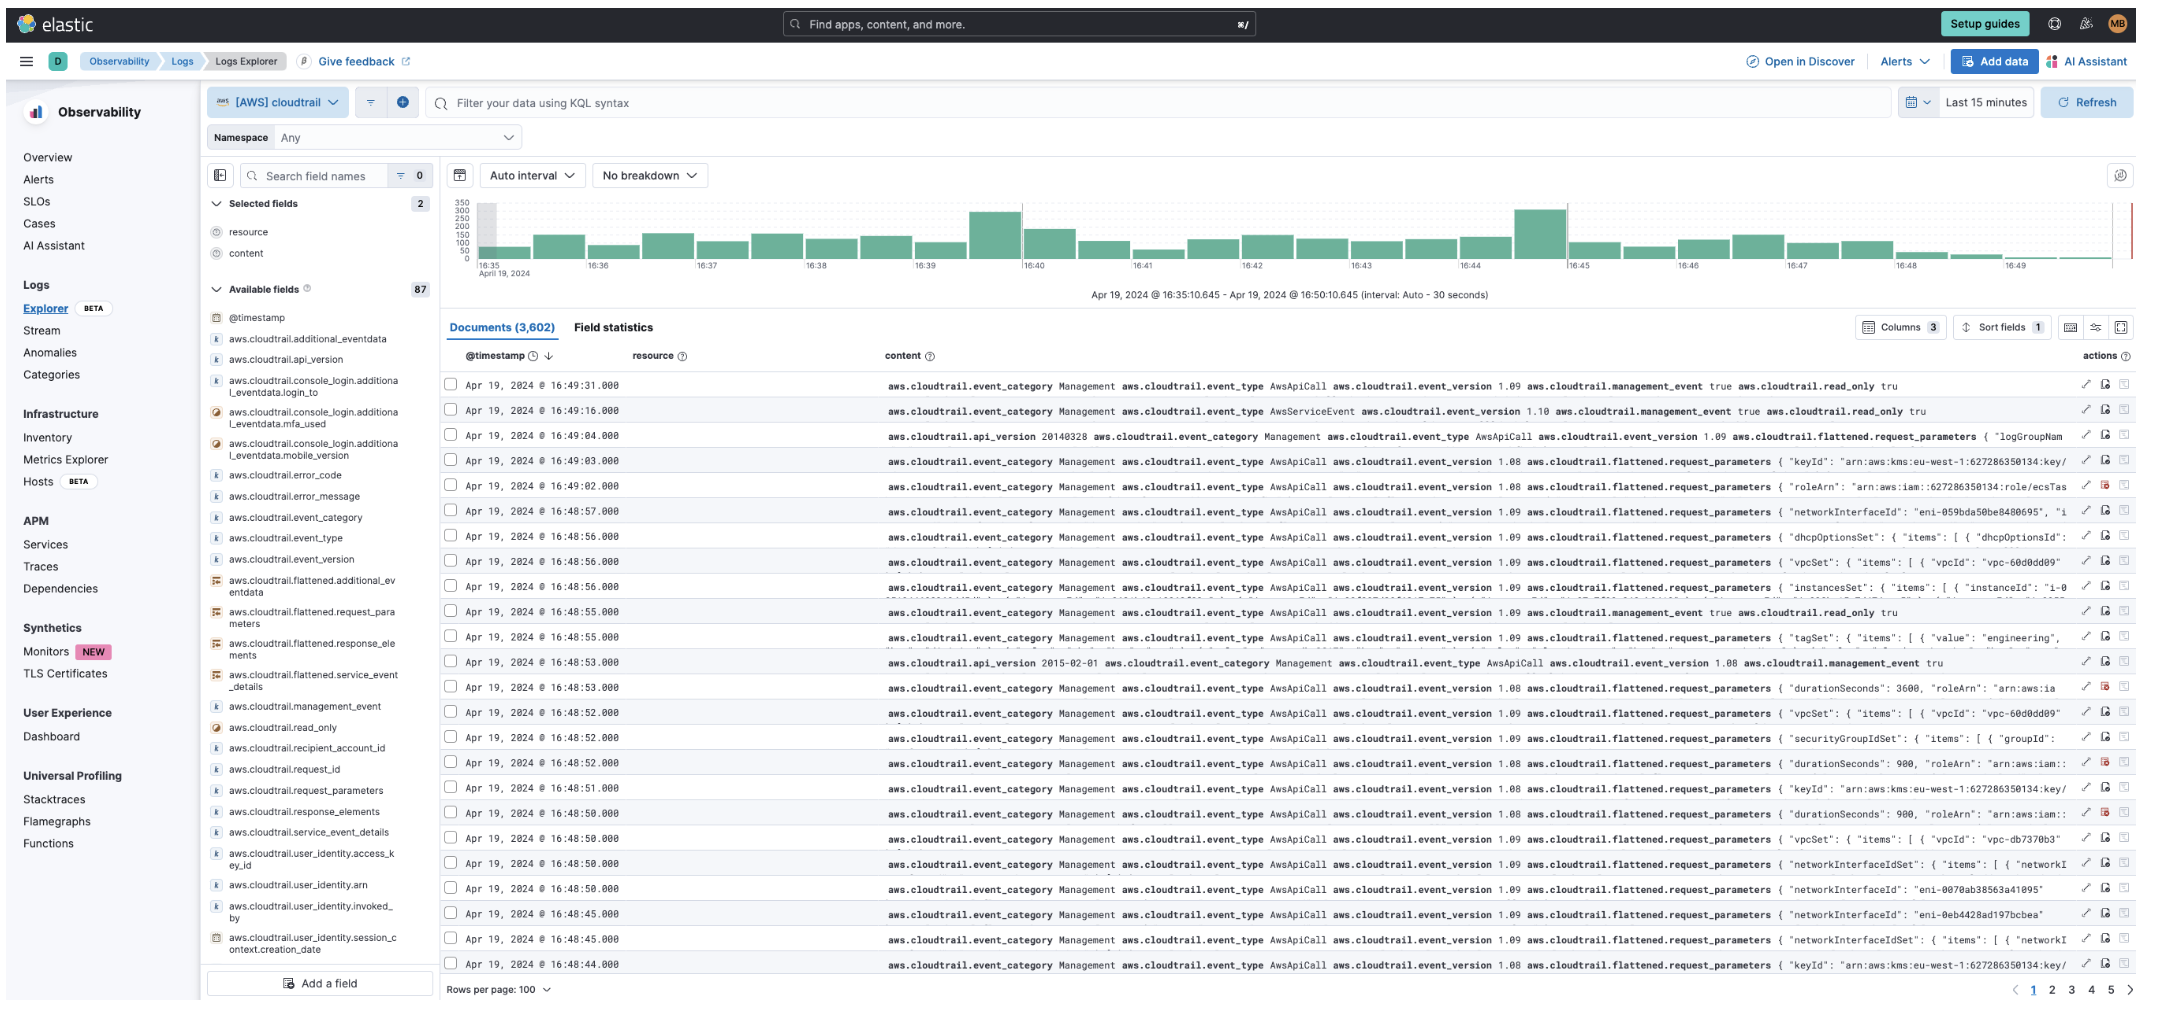Open Elastic help icon in the header
The height and width of the screenshot is (1016, 2158).
click(x=2053, y=23)
